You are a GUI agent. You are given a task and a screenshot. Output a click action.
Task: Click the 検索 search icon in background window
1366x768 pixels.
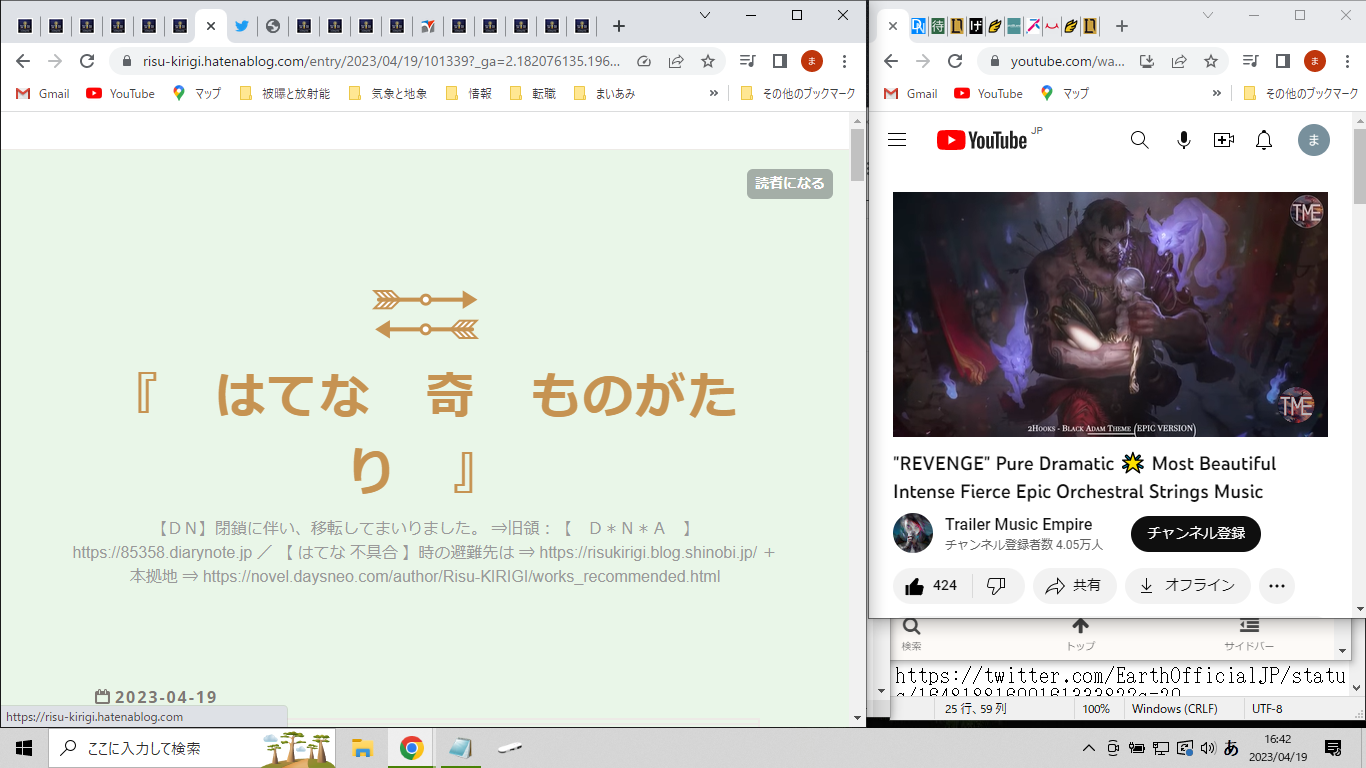pyautogui.click(x=911, y=633)
